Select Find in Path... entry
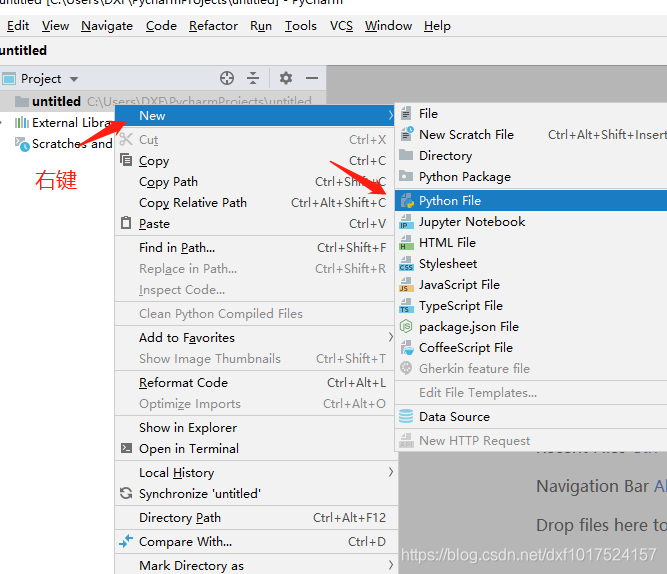The height and width of the screenshot is (574, 667). point(254,248)
